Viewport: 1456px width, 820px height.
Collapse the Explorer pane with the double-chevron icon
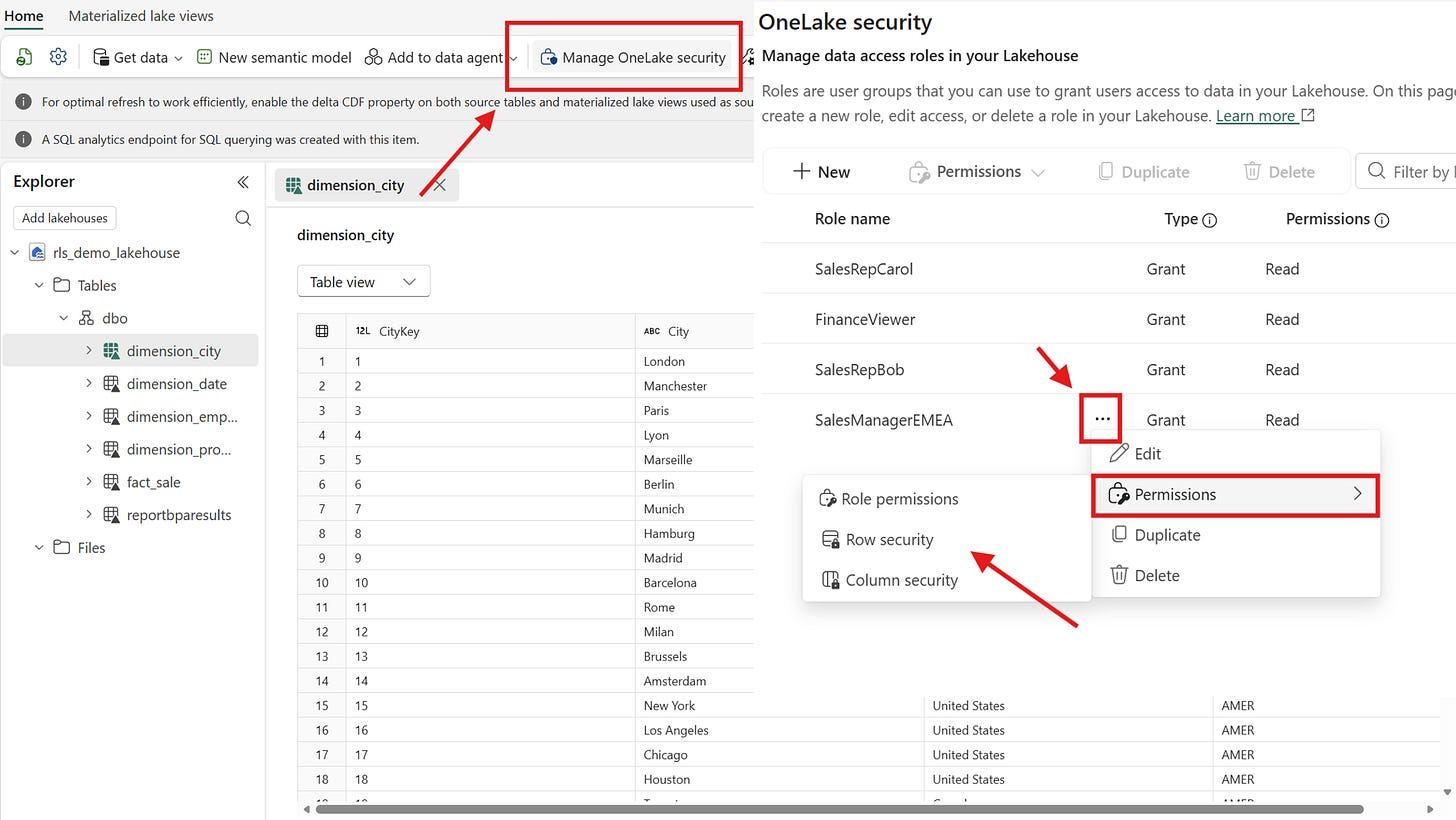coord(243,182)
